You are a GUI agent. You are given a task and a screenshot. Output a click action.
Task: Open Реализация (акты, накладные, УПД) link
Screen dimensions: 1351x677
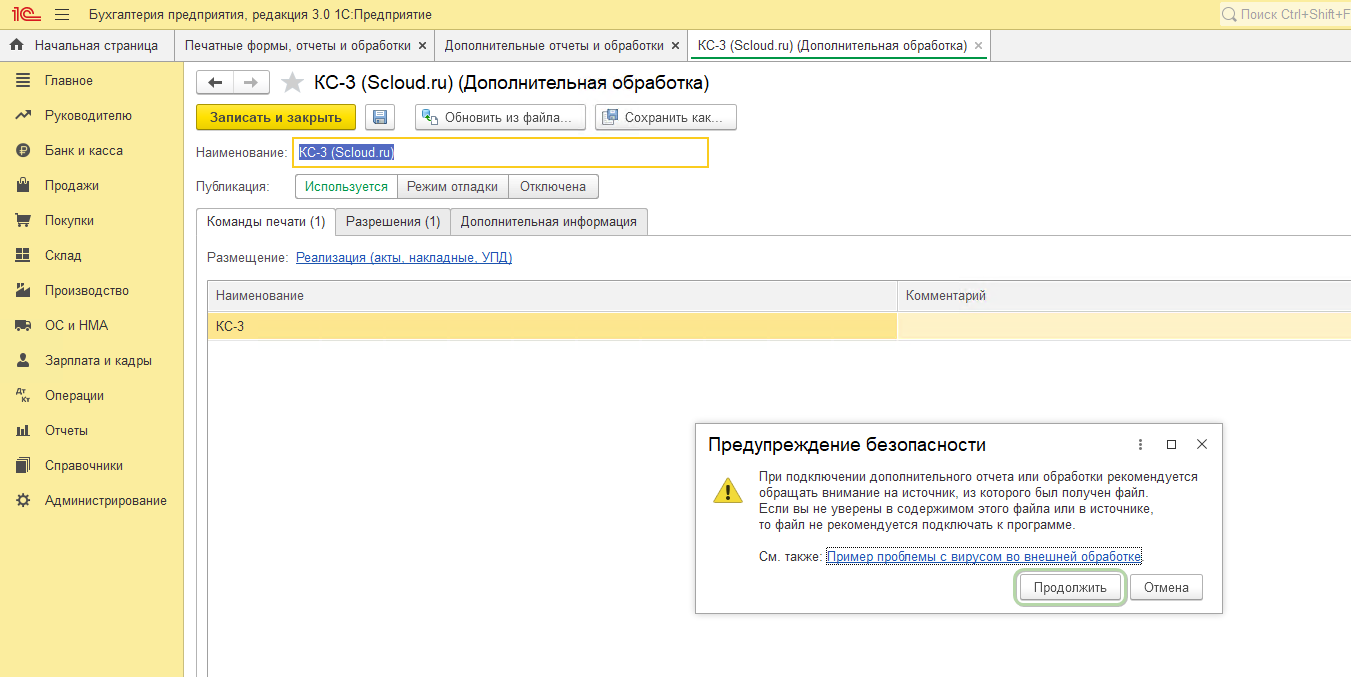click(x=404, y=257)
